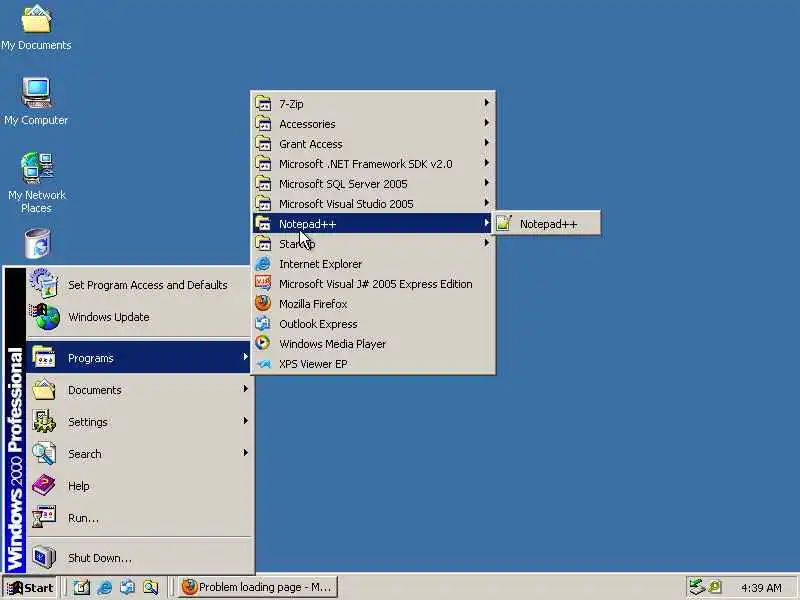This screenshot has width=800, height=600.
Task: Select the Notepad++ folder entry in Programs
Action: [x=372, y=223]
